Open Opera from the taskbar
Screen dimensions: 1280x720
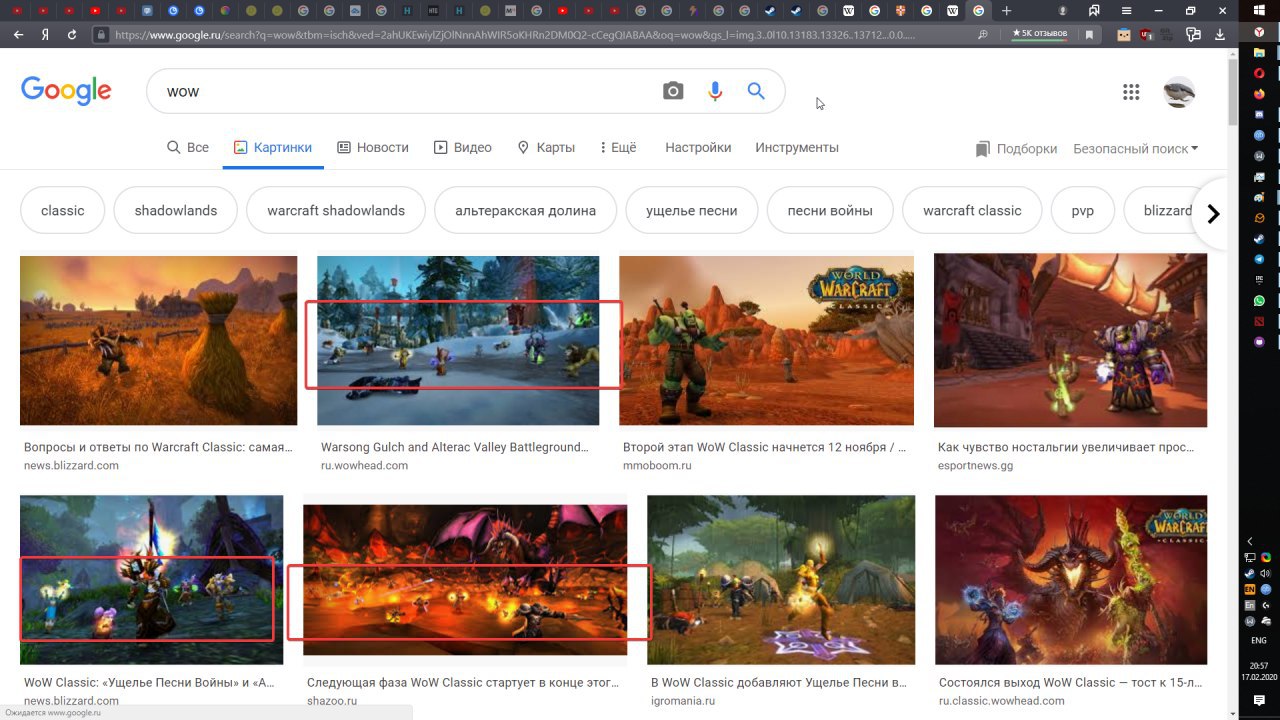(1259, 73)
